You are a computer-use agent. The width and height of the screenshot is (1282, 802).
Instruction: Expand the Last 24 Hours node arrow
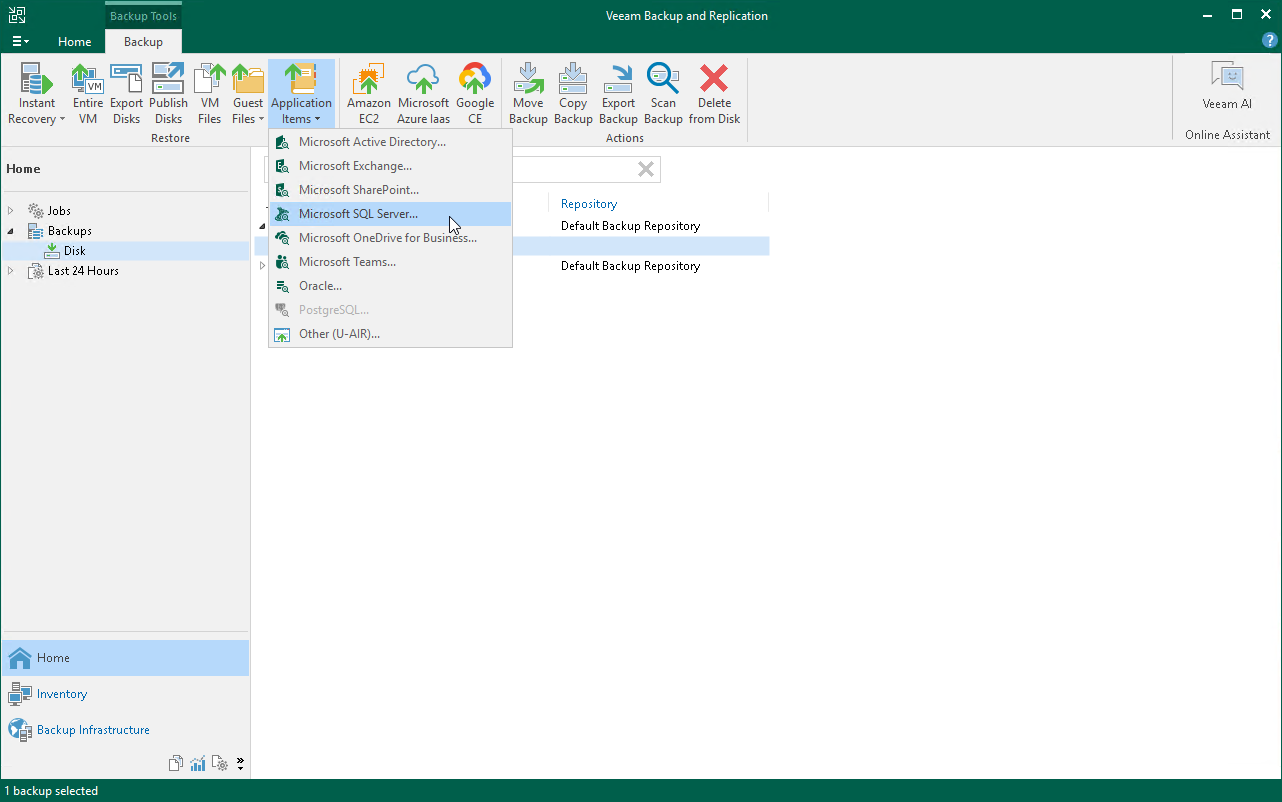pyautogui.click(x=12, y=271)
